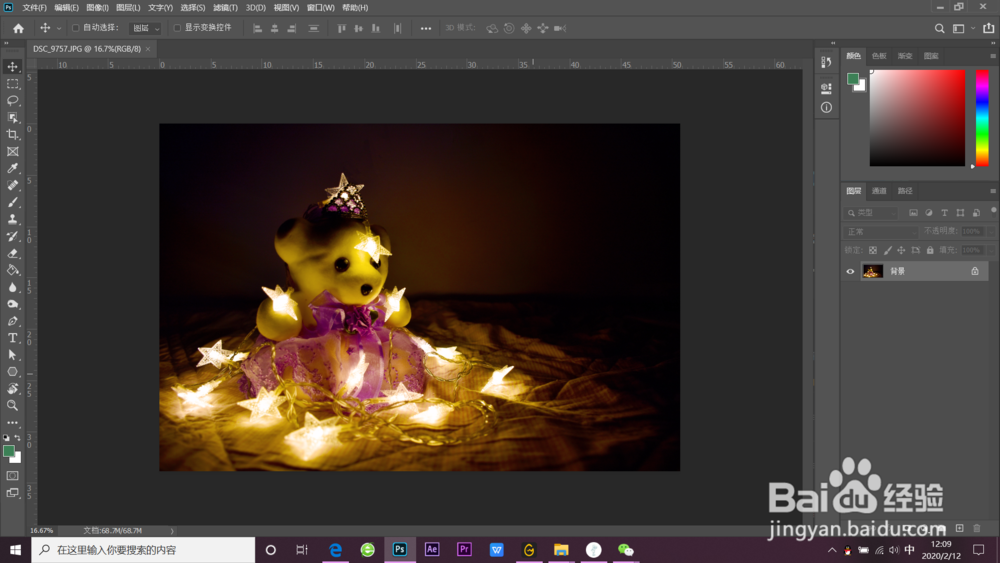Toggle the shape layer filter icon

point(960,213)
